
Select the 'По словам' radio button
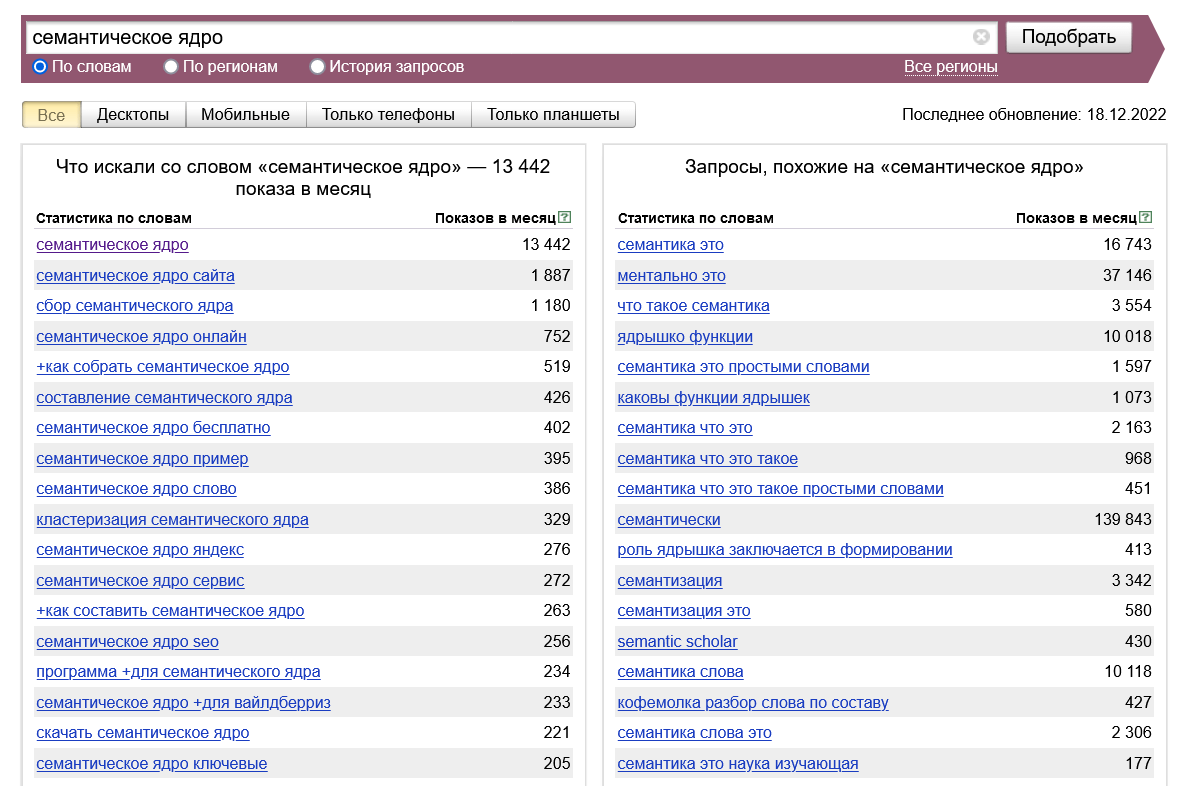point(41,67)
